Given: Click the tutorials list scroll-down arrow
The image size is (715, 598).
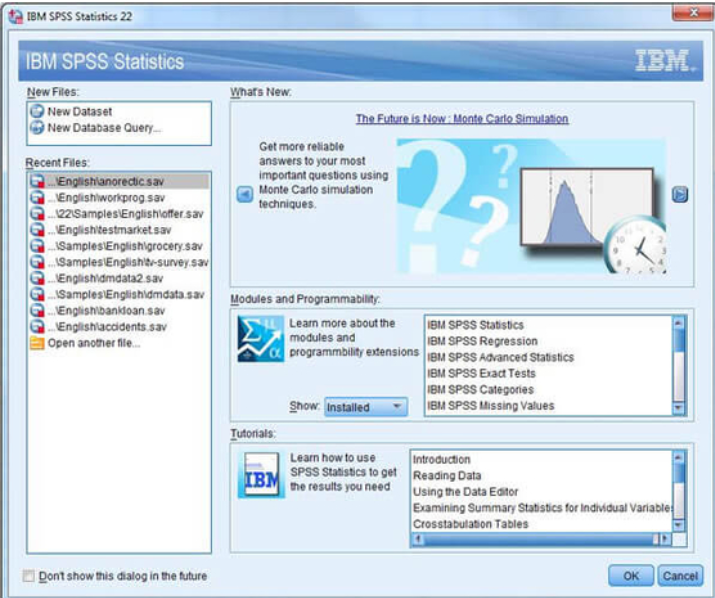Looking at the screenshot, I should click(679, 525).
